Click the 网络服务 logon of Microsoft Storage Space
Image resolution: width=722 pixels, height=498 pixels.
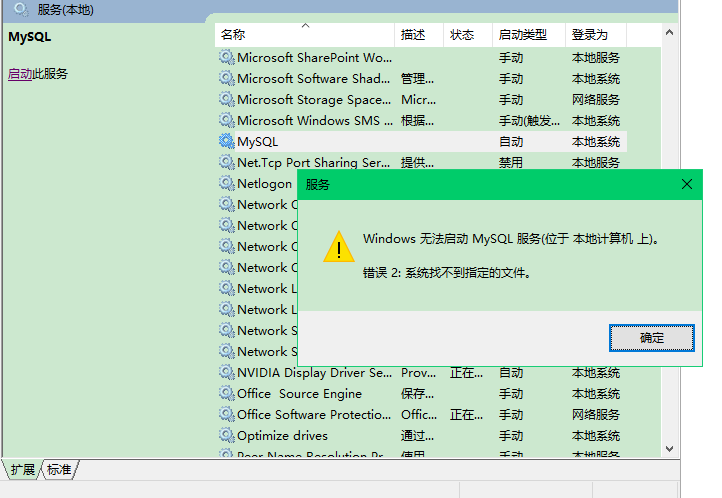pos(596,100)
